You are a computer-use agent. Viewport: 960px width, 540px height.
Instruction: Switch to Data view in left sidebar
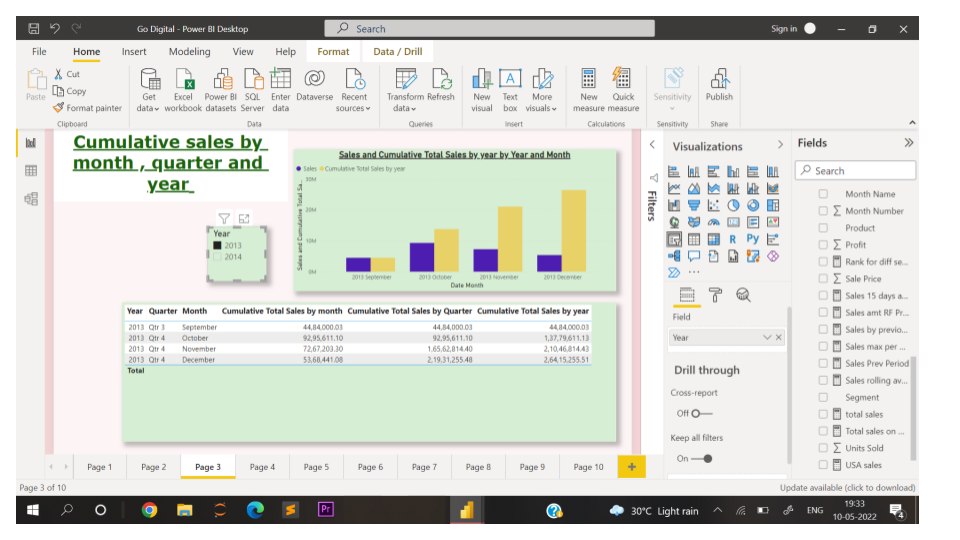(x=31, y=171)
